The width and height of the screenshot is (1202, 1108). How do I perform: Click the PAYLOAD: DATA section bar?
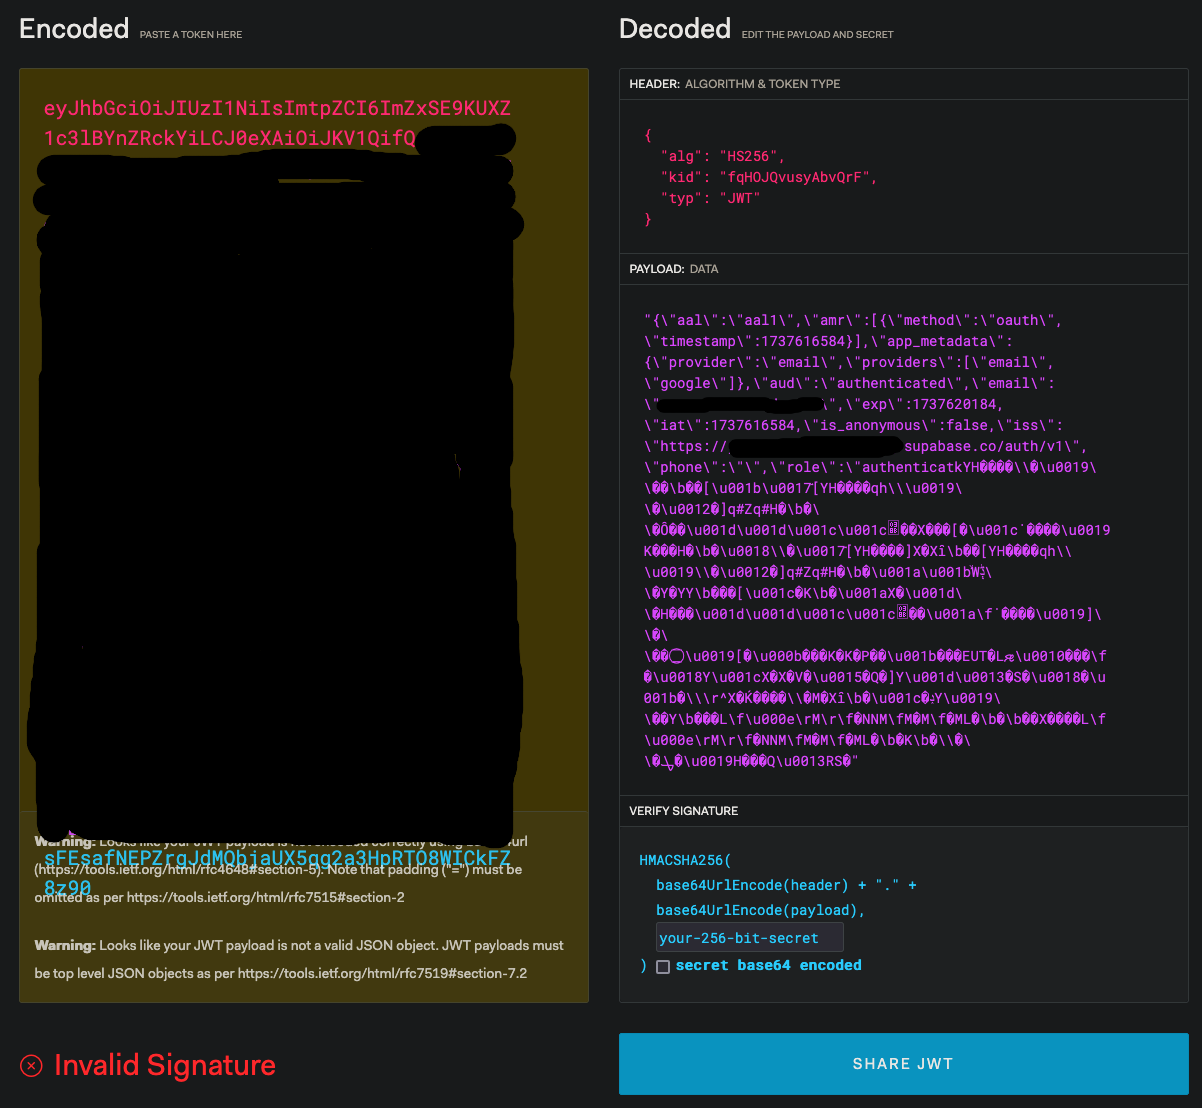coord(903,268)
